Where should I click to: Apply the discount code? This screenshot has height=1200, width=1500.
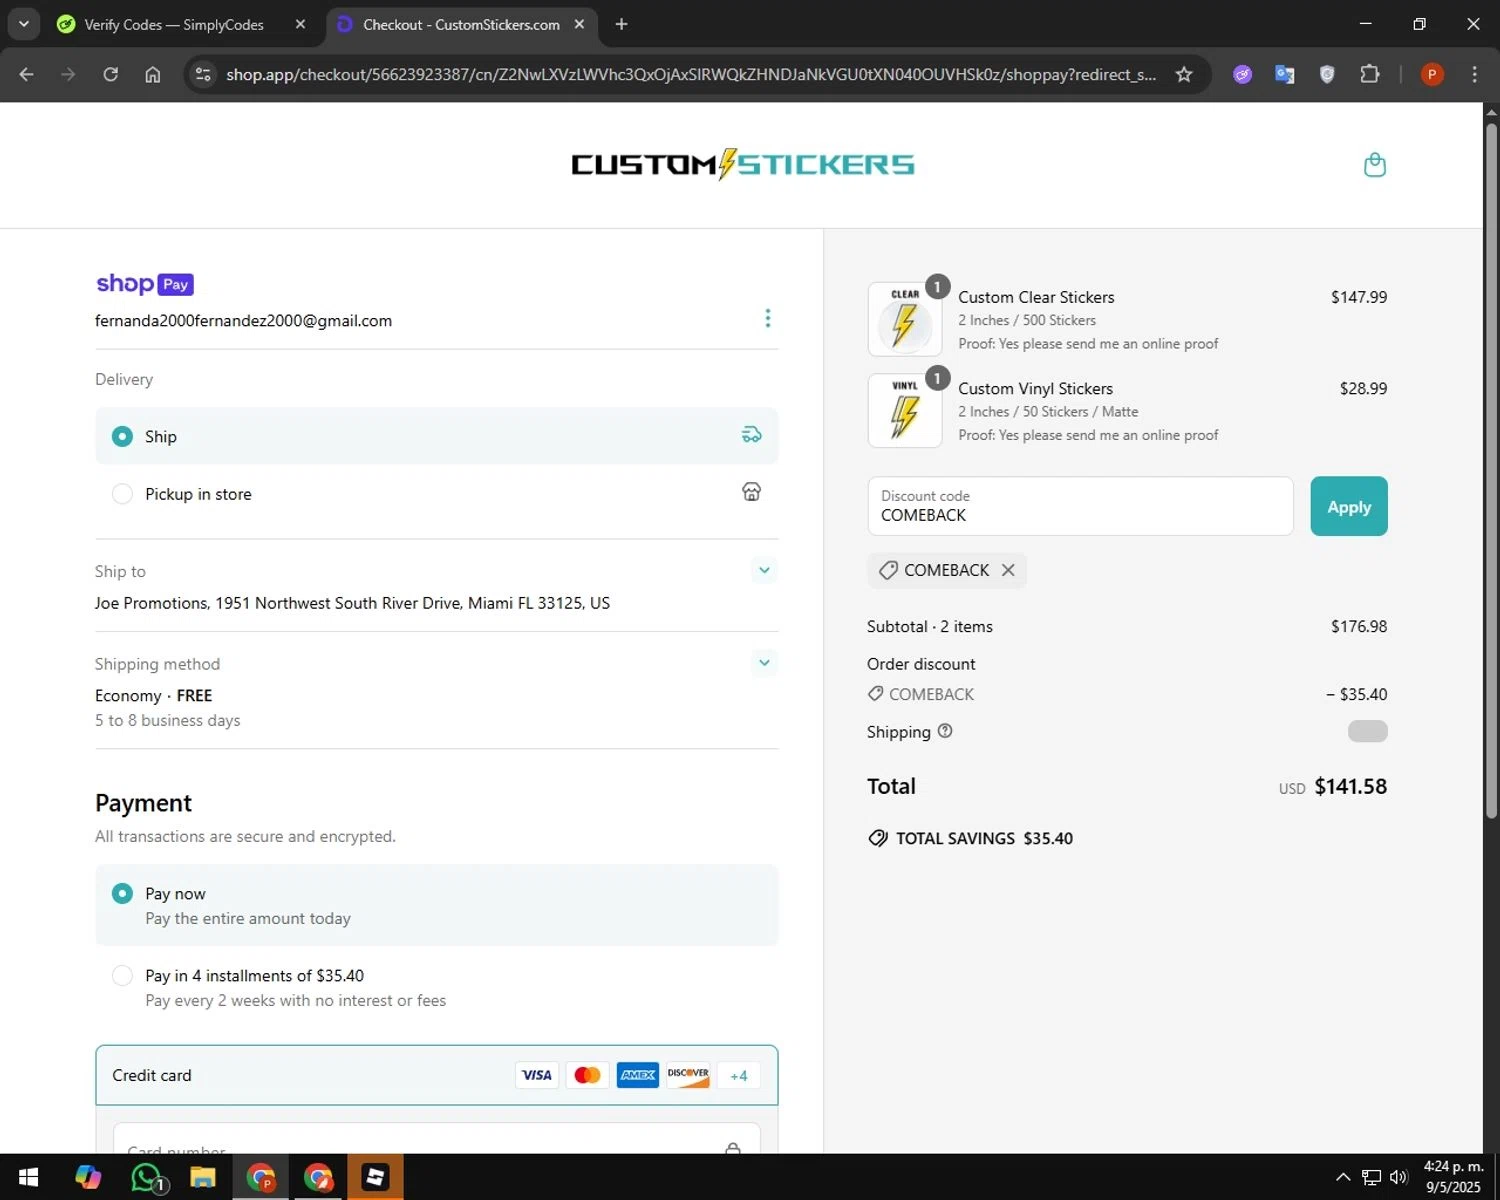coord(1349,506)
